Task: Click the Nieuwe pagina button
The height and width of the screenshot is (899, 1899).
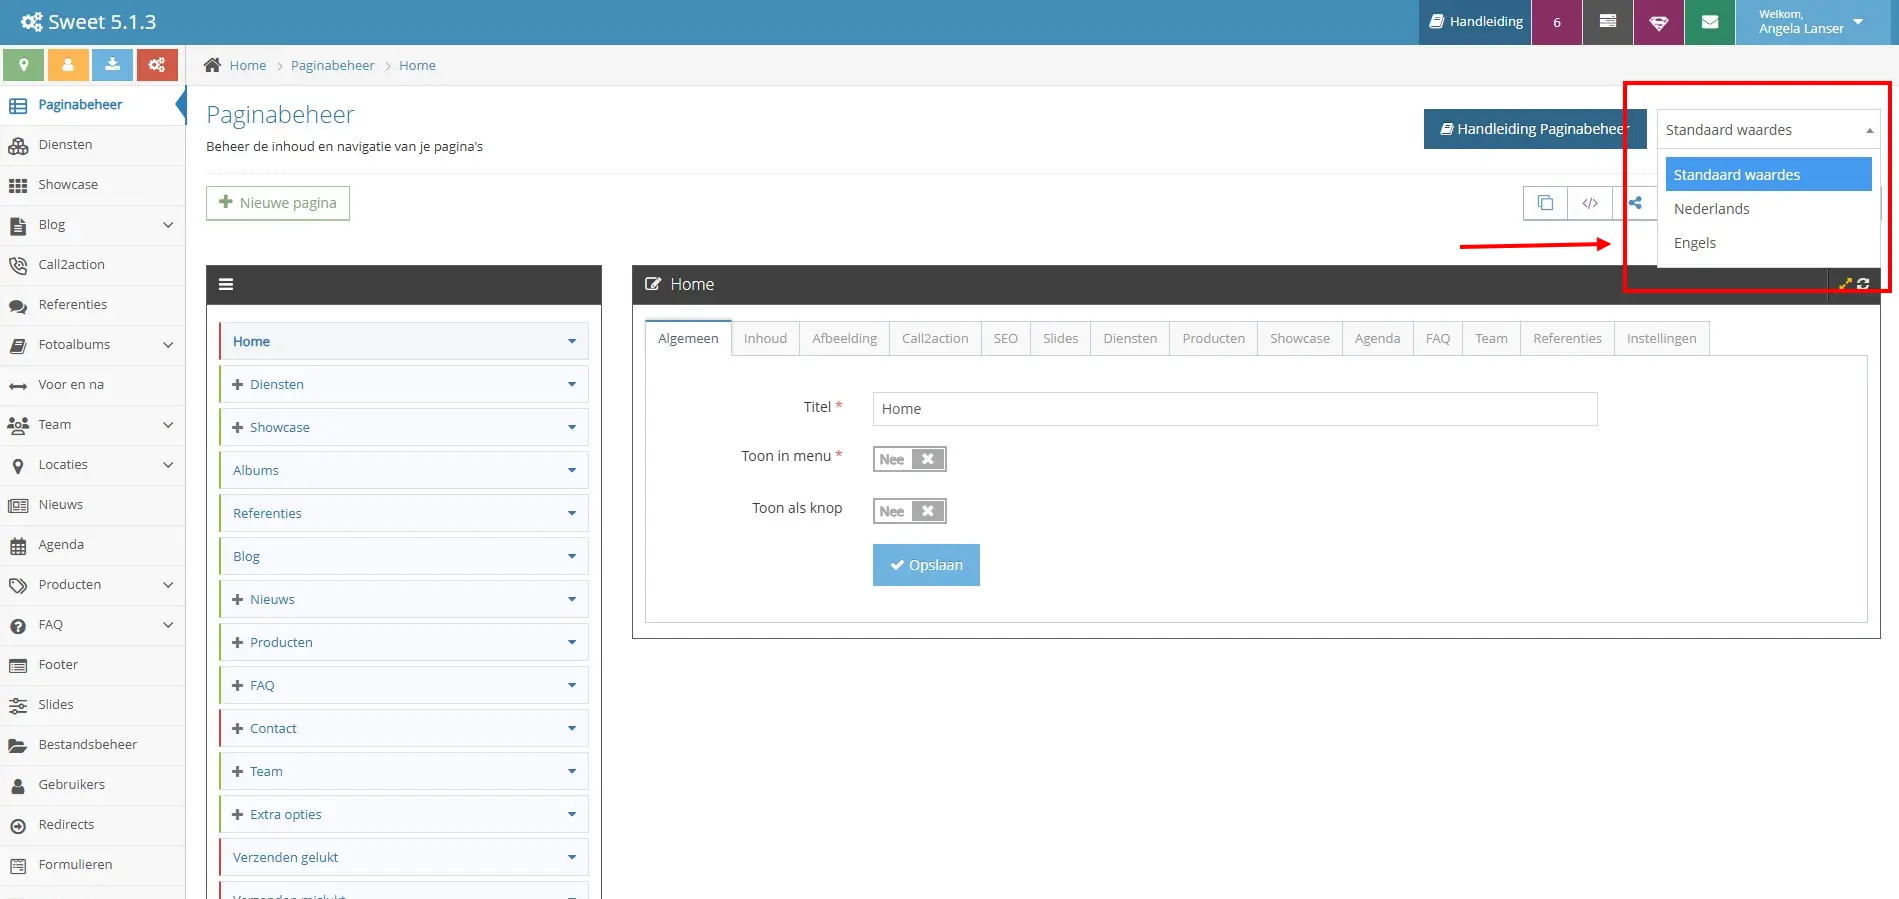Action: pyautogui.click(x=278, y=203)
